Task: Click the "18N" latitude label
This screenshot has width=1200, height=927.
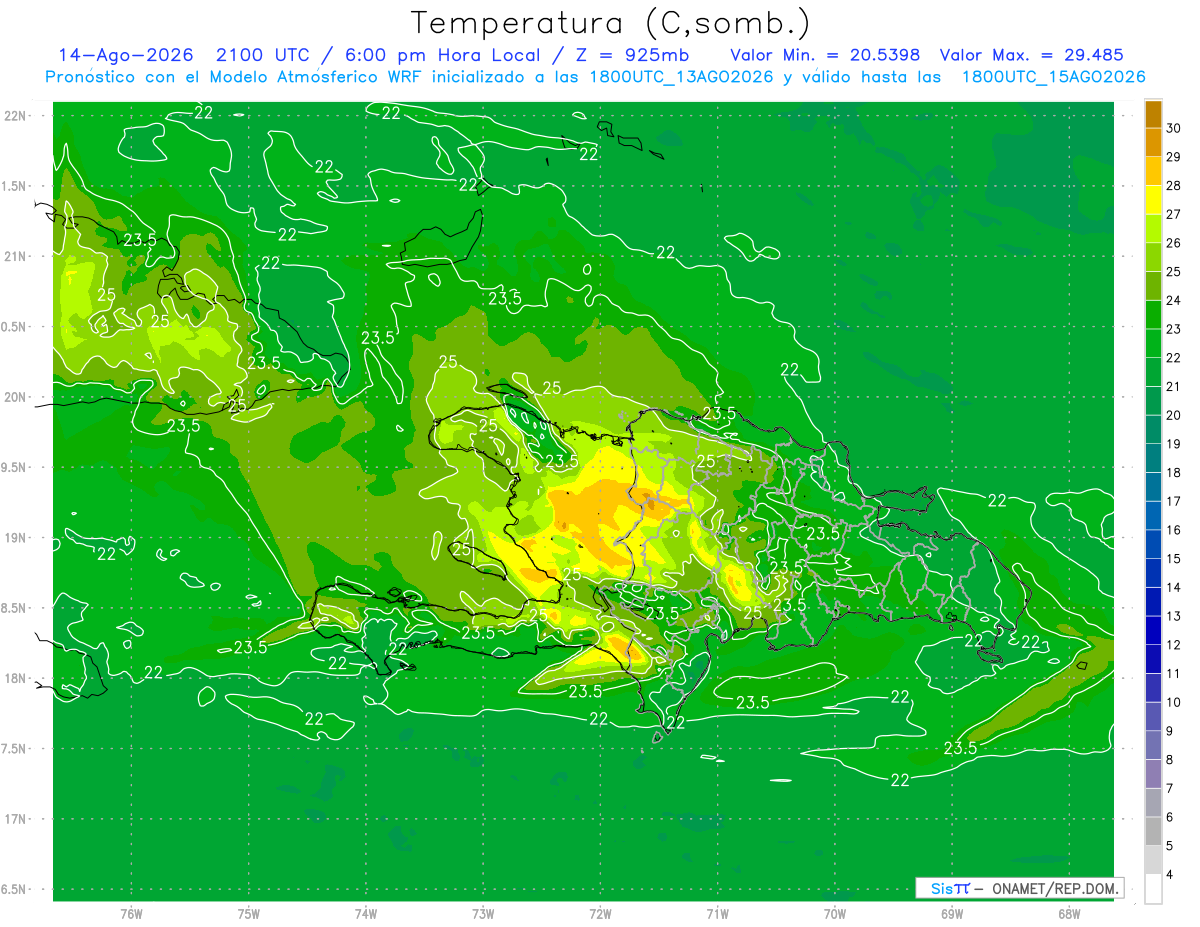Action: [x=16, y=678]
